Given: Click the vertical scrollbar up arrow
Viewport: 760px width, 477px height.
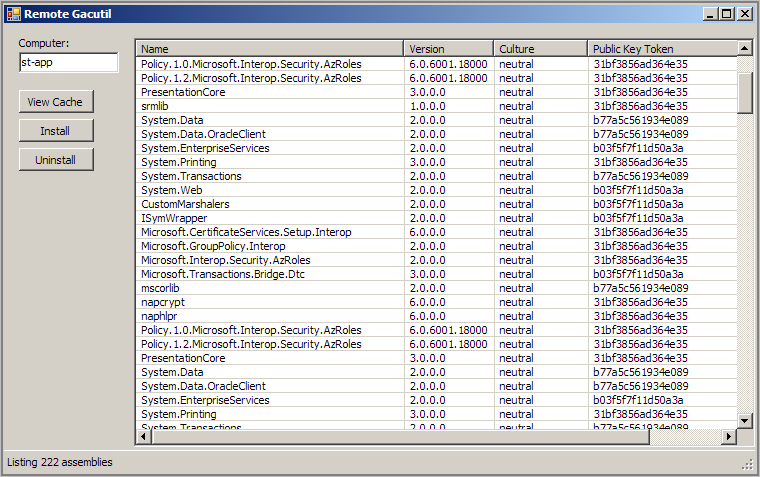Looking at the screenshot, I should click(x=744, y=48).
